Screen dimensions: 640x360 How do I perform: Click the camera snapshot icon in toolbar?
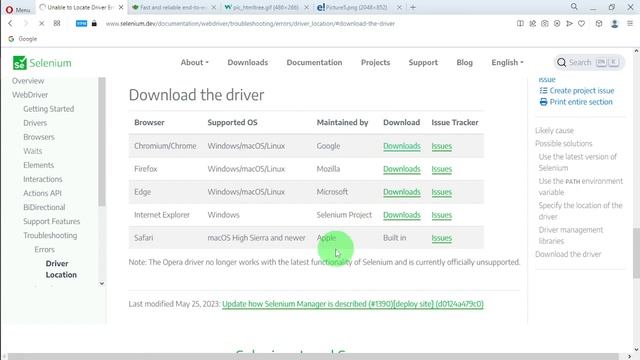[x=544, y=24]
